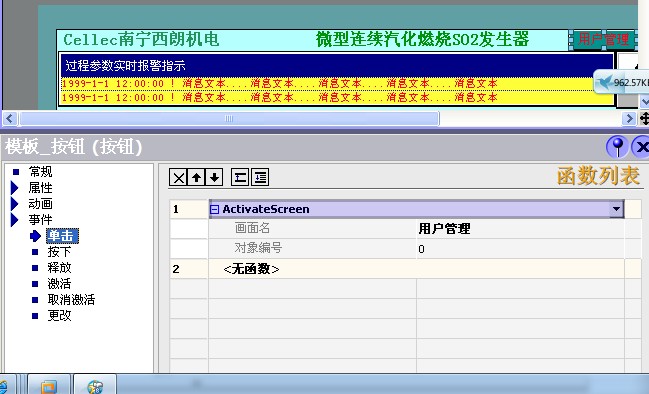Select the 用户管理 button in the screen editor

(603, 40)
